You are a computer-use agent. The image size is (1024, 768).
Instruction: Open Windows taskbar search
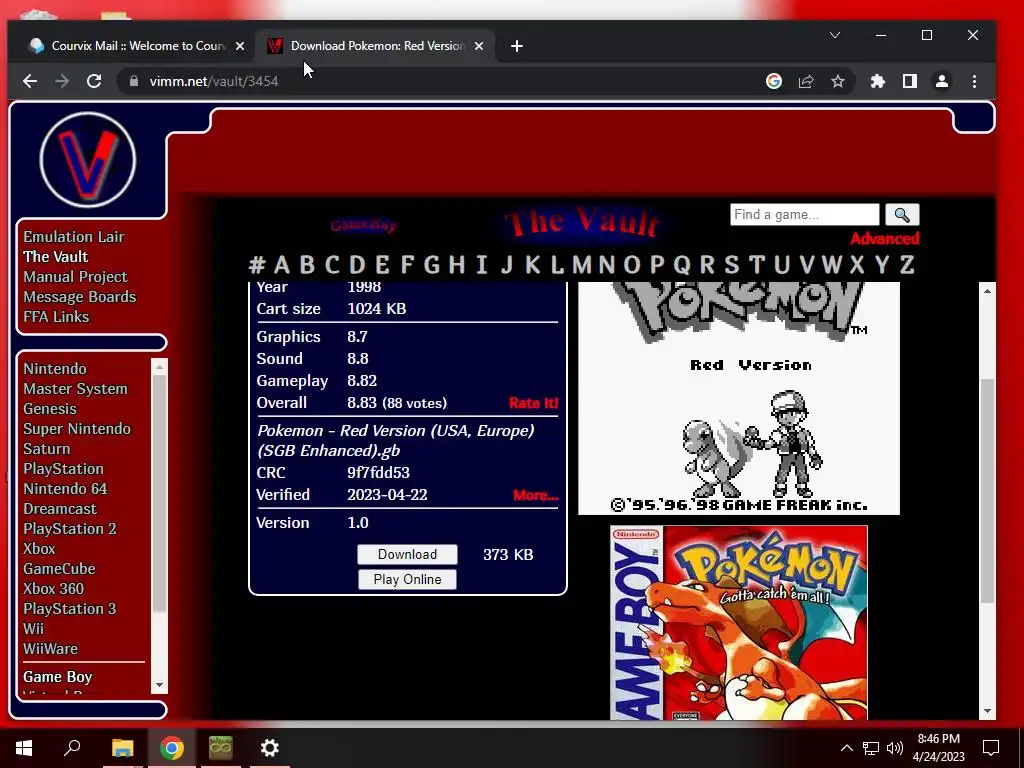point(72,748)
